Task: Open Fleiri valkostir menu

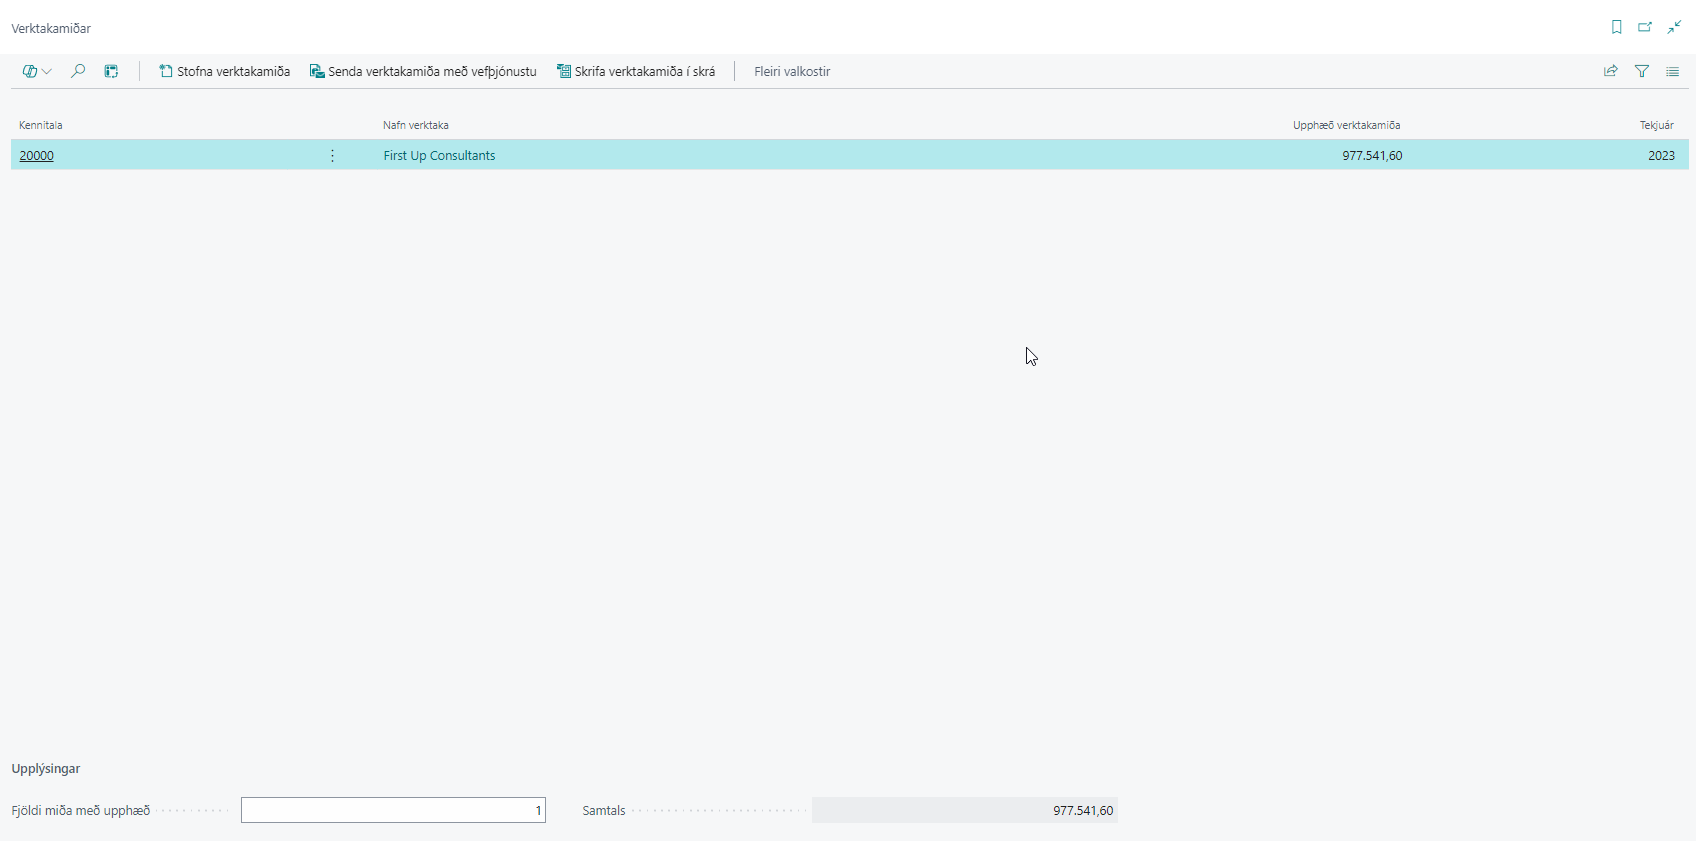Action: [792, 71]
